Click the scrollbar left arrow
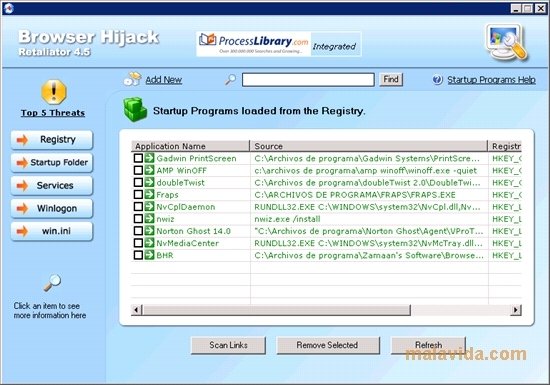Image resolution: width=550 pixels, height=385 pixels. click(x=136, y=310)
